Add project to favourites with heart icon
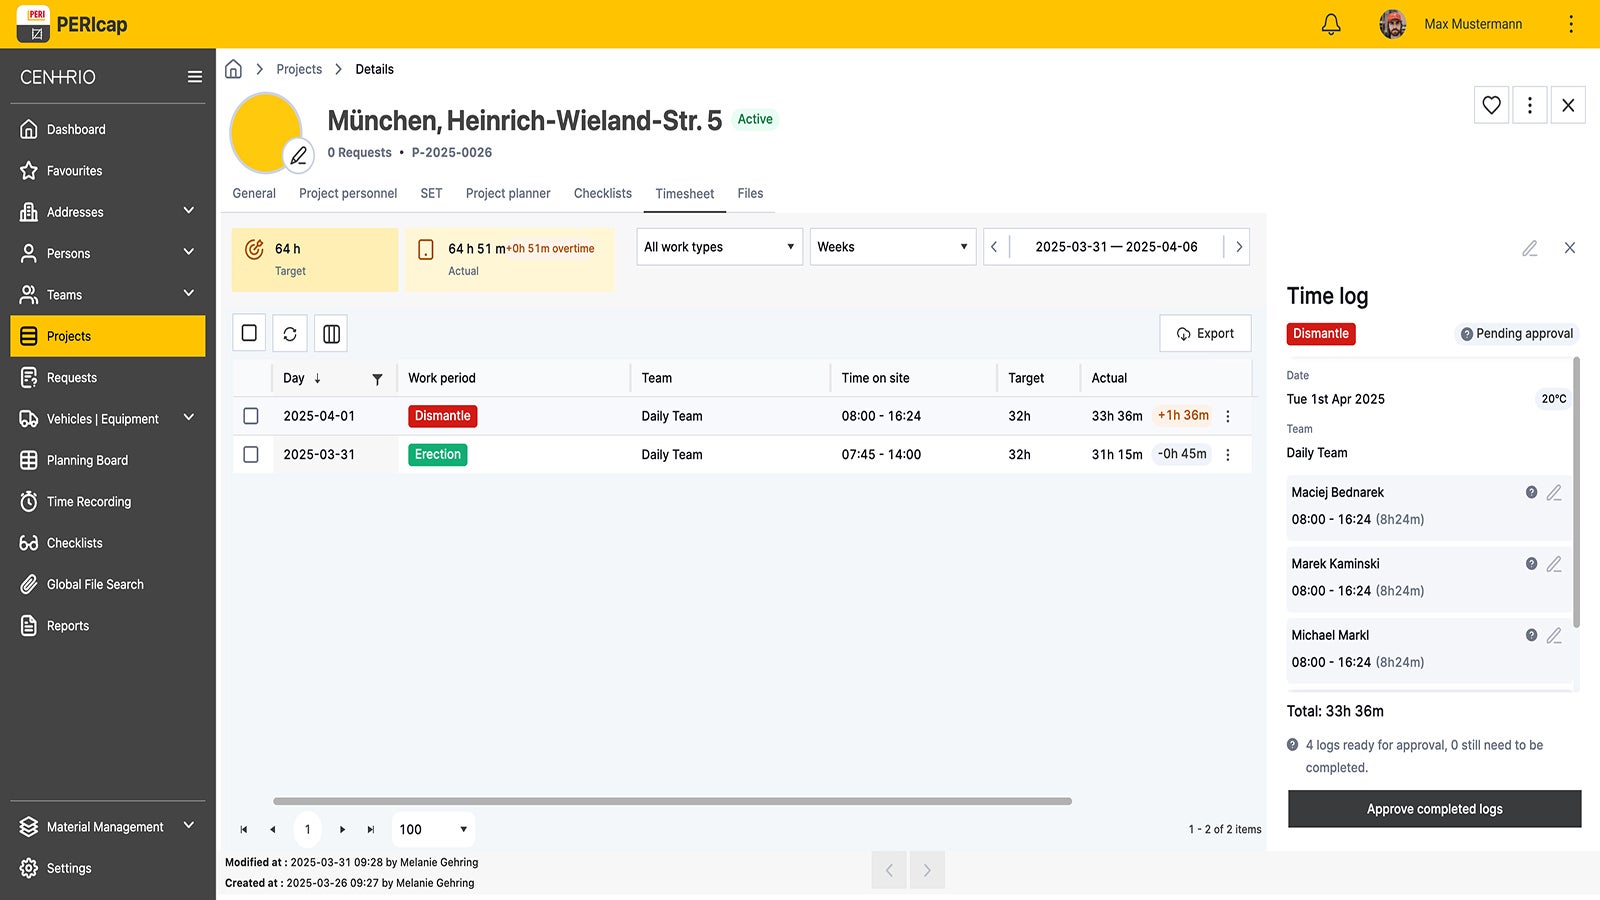This screenshot has width=1600, height=900. click(1491, 105)
